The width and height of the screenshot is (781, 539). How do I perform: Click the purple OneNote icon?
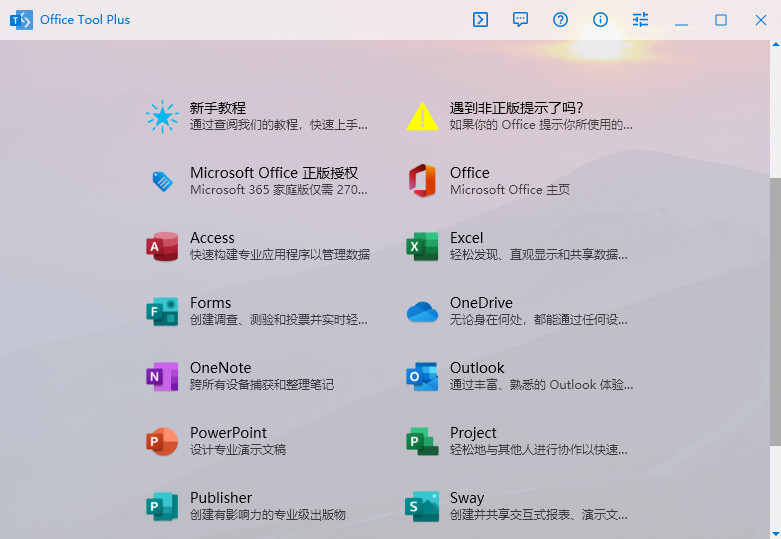pyautogui.click(x=162, y=376)
